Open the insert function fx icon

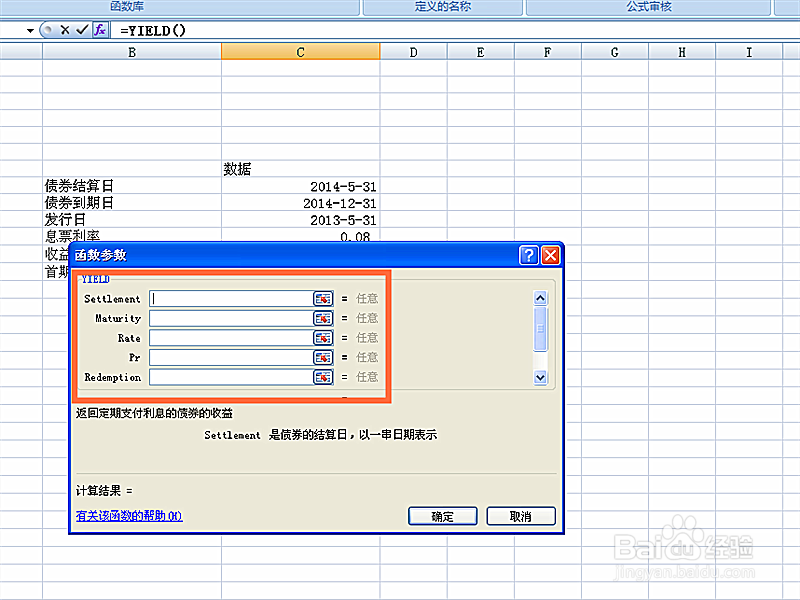100,30
